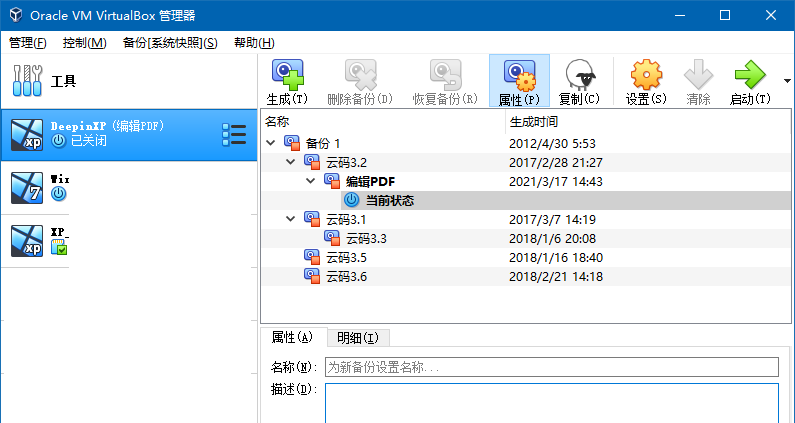Image resolution: width=795 pixels, height=423 pixels.
Task: Click the 已关闭 power status icon of DeepinXP
Action: pyautogui.click(x=59, y=141)
